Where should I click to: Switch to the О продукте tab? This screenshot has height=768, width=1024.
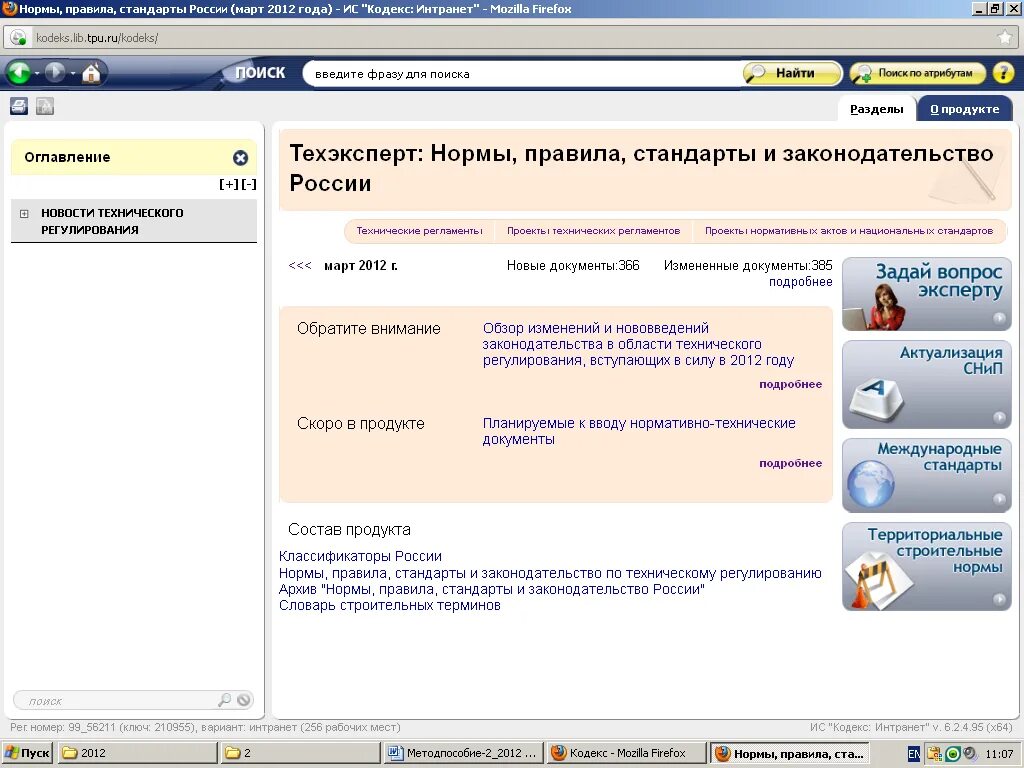pos(965,109)
